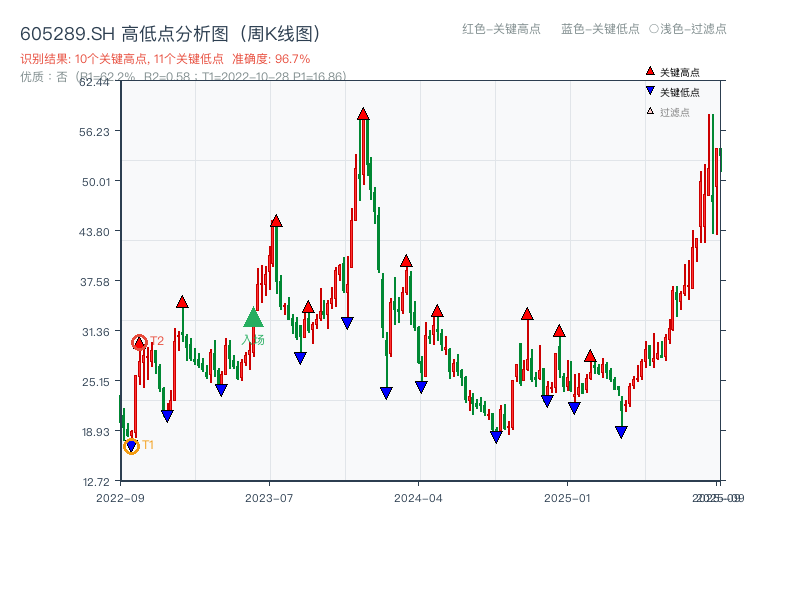Click the blue key-low triangle near the 2023-07 pullback
The height and width of the screenshot is (600, 800).
tap(298, 357)
